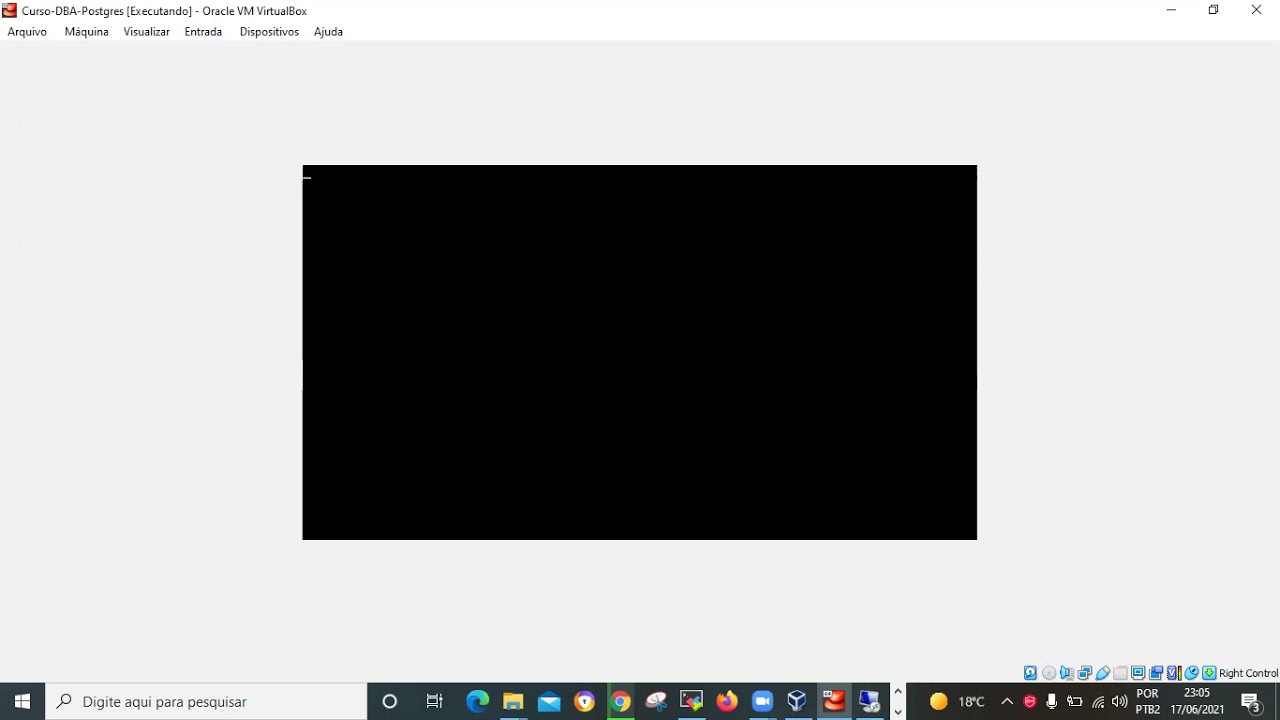Open battery power status tray icon
The width and height of the screenshot is (1280, 720).
coord(1075,701)
